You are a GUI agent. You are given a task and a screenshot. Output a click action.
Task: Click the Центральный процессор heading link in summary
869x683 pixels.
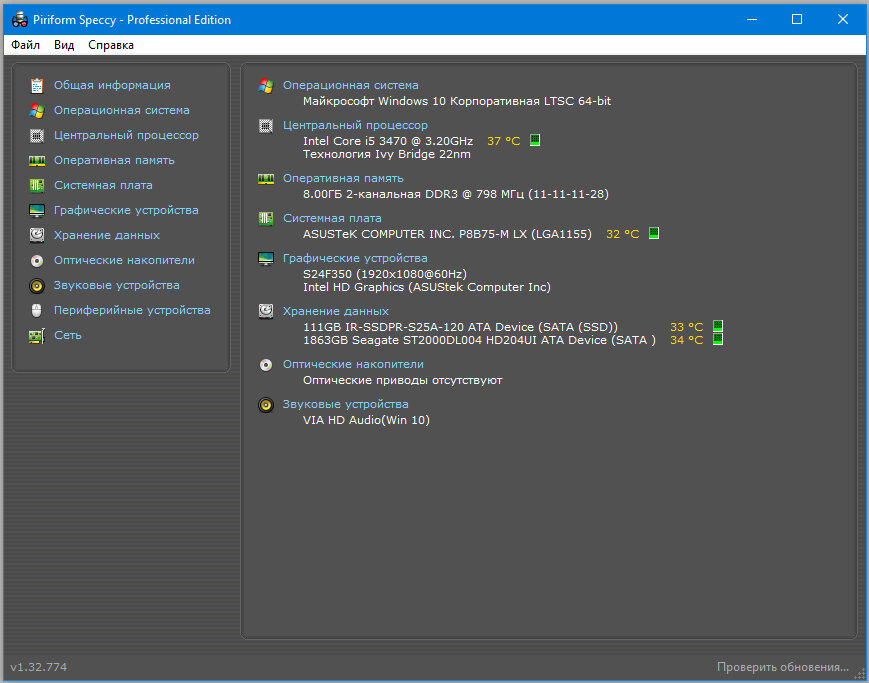pos(355,125)
